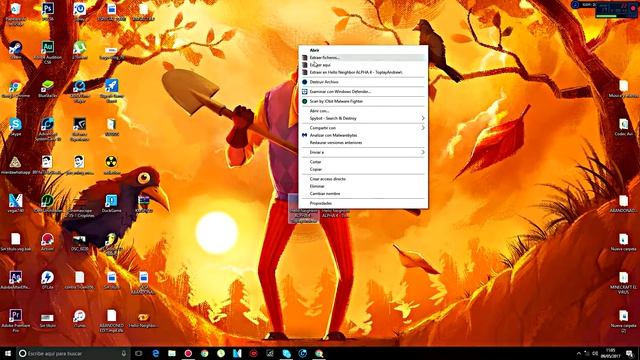This screenshot has height=360, width=640.
Task: Open the Task View taskbar button
Action: pos(139,353)
